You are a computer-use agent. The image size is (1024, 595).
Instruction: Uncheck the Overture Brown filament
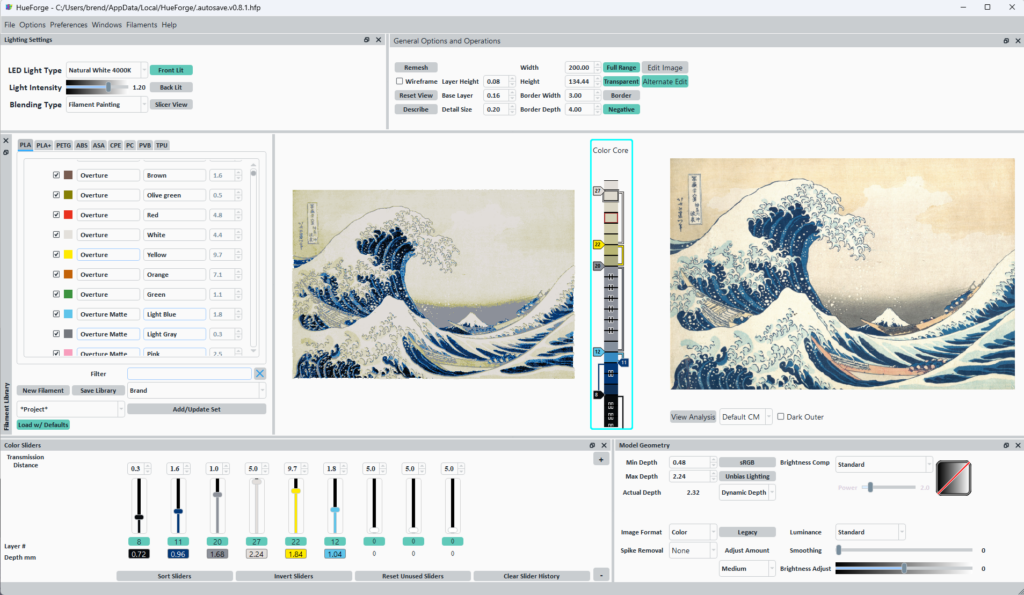[56, 175]
